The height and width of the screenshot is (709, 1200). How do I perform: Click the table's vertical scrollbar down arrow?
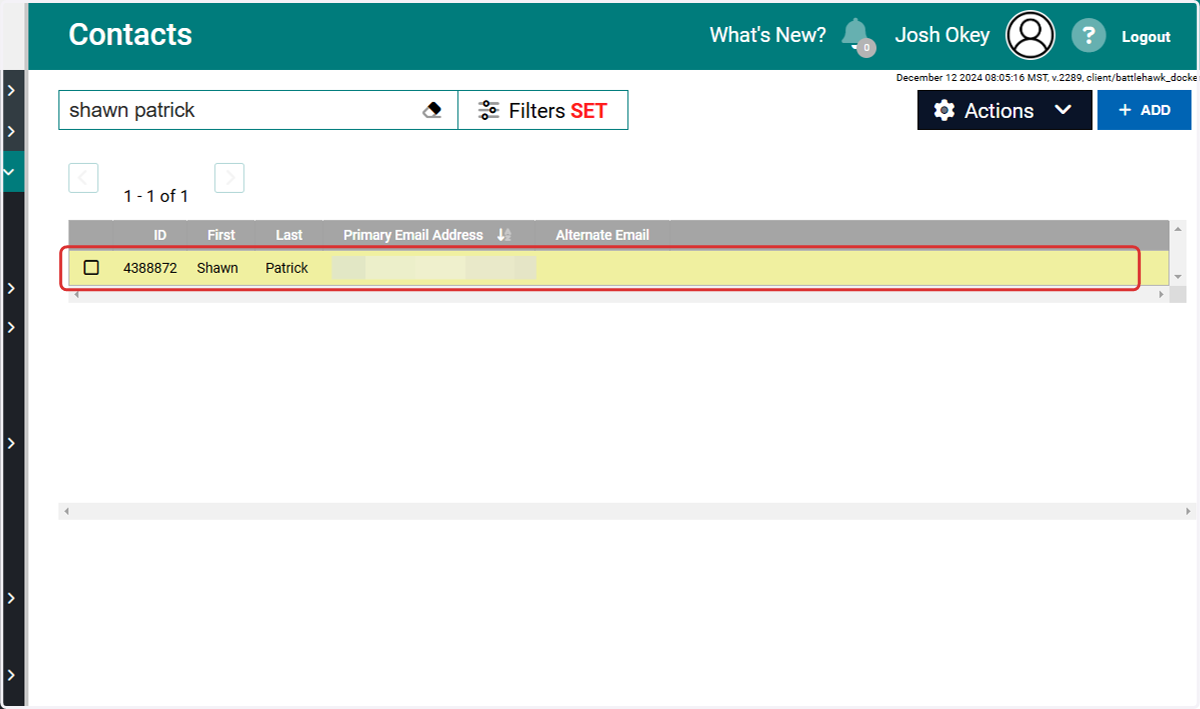1177,276
